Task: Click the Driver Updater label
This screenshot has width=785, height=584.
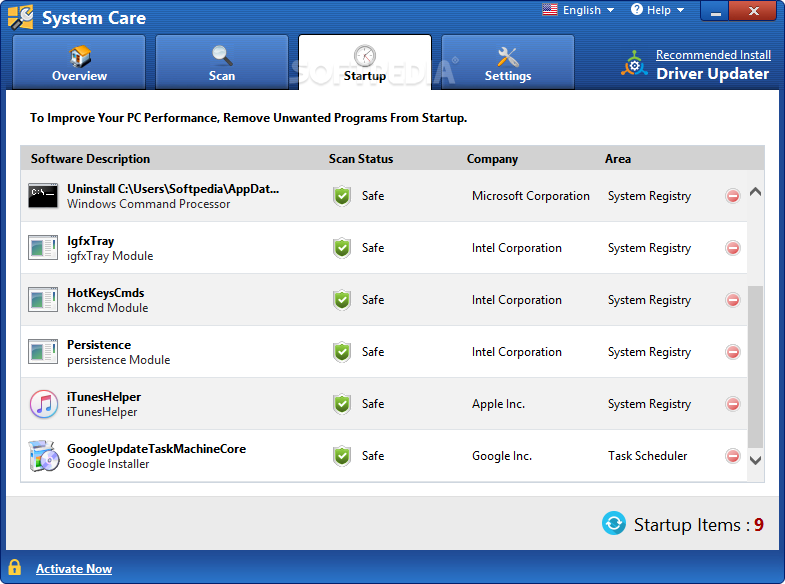Action: click(x=712, y=74)
